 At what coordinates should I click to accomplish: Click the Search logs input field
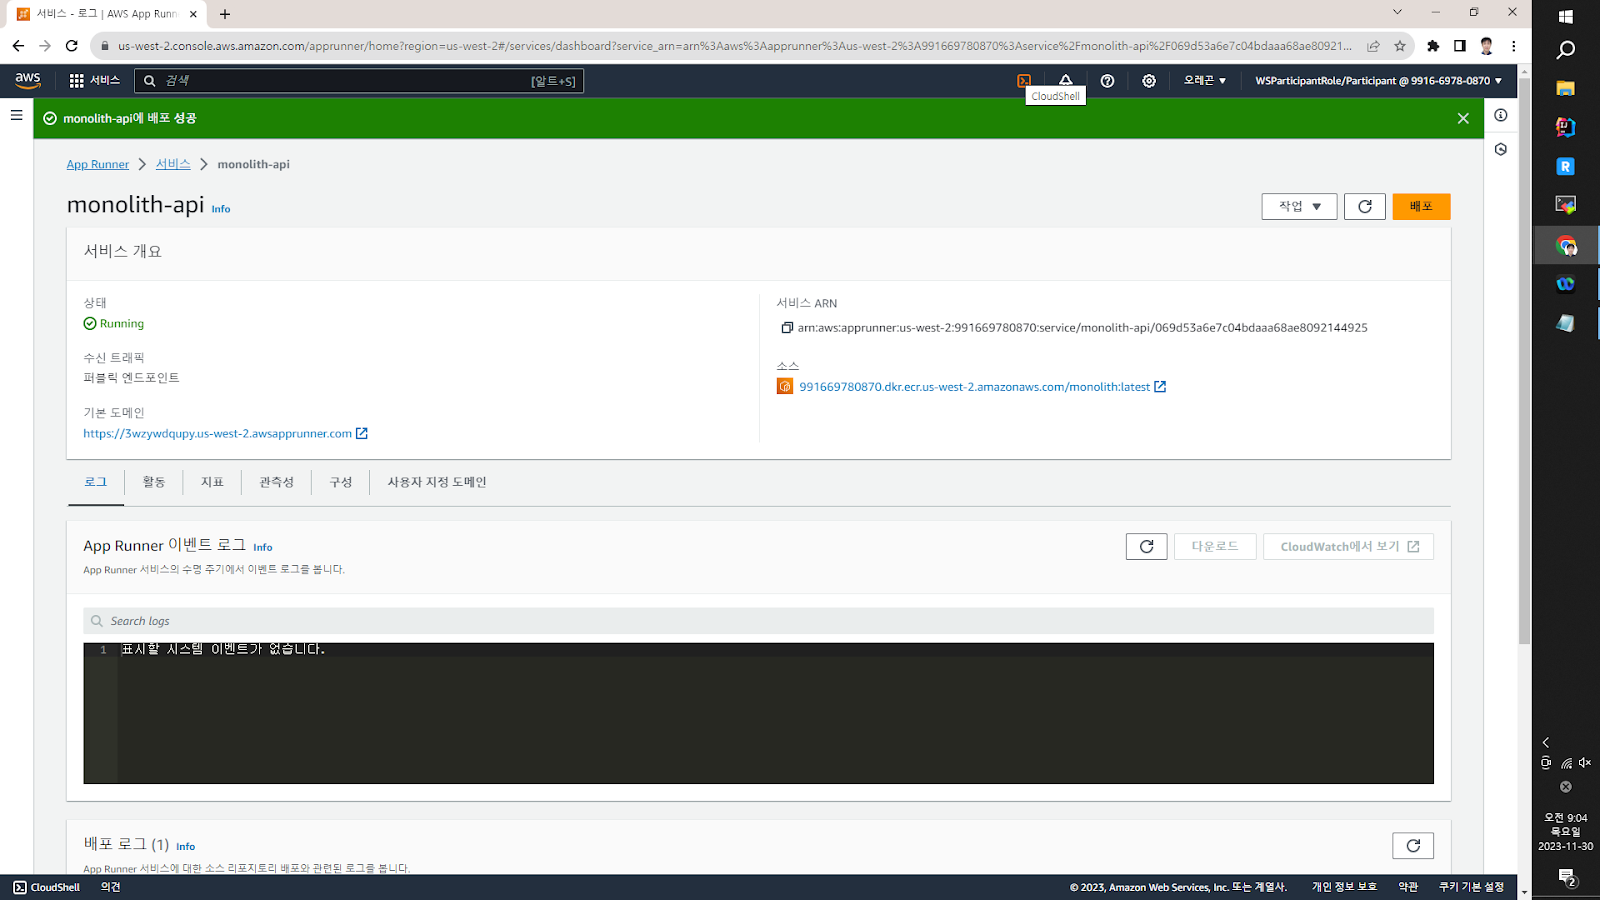758,621
